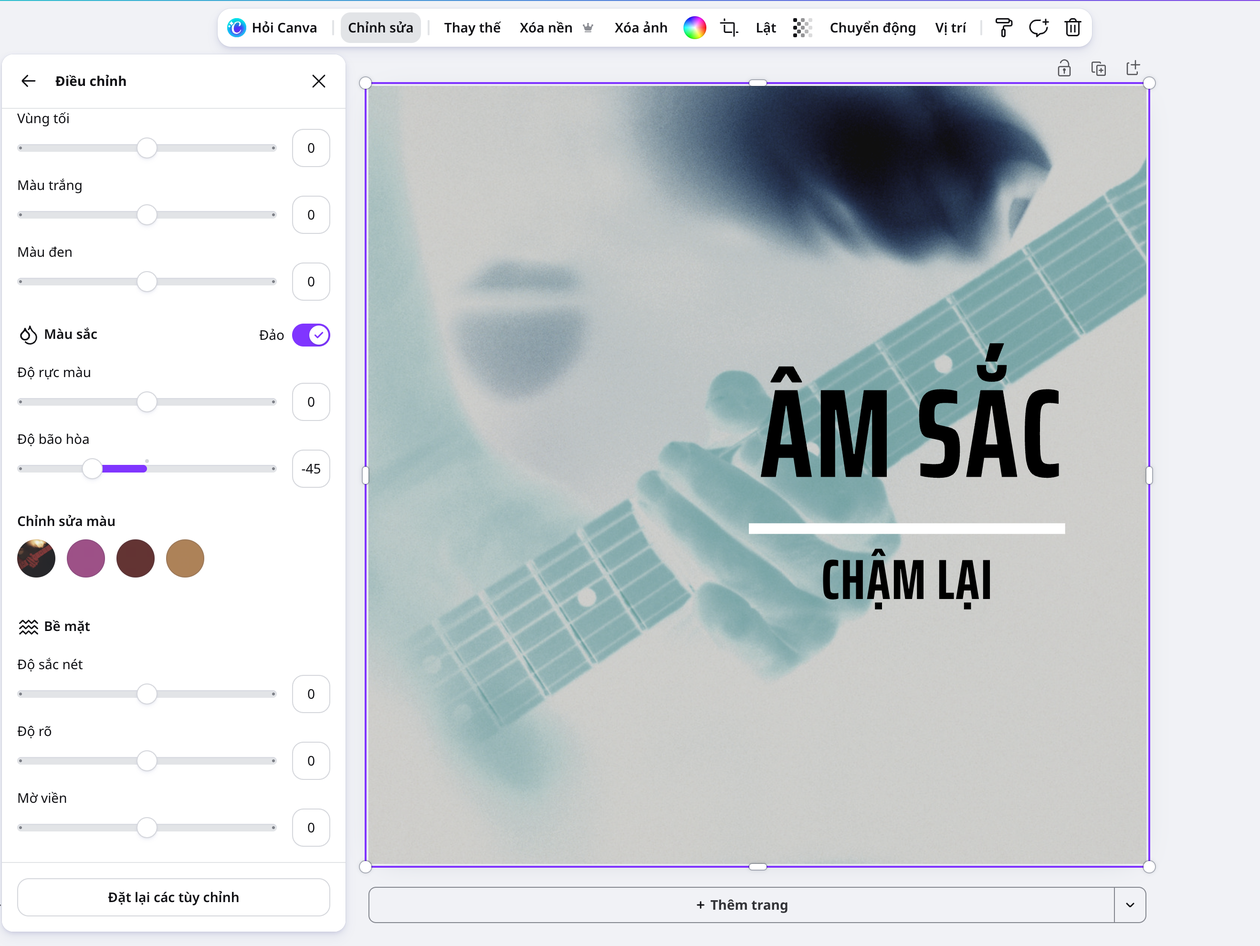Click the Màu đen value field
This screenshot has height=946, width=1260.
(311, 282)
